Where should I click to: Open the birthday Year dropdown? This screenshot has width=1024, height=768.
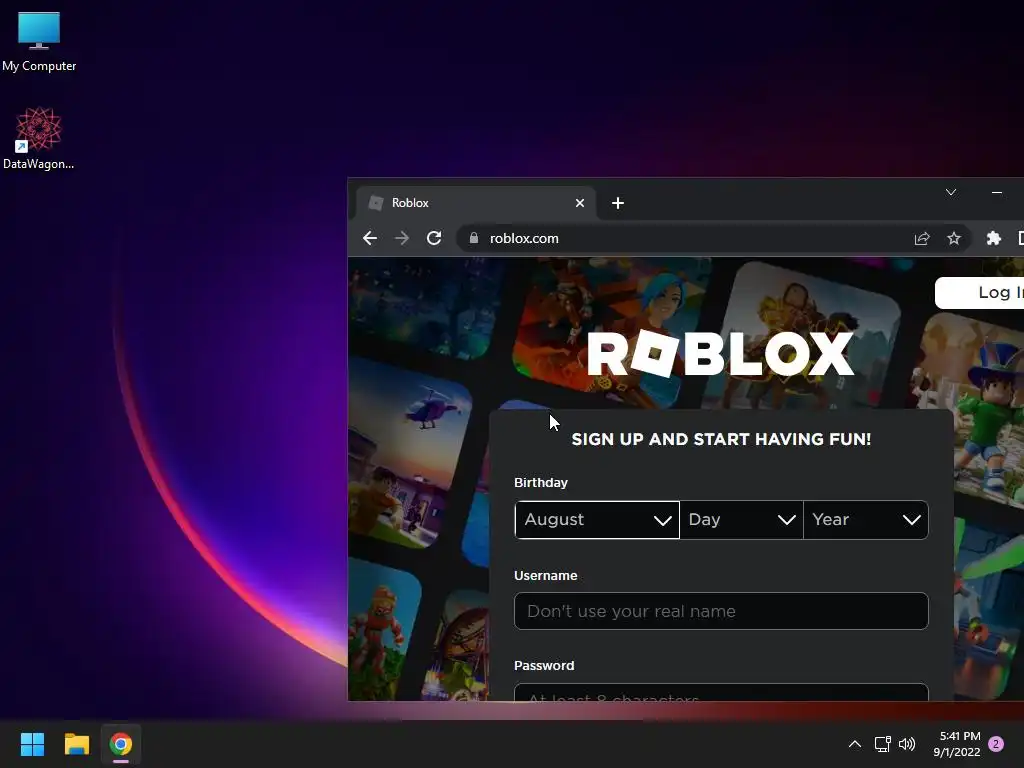point(866,520)
